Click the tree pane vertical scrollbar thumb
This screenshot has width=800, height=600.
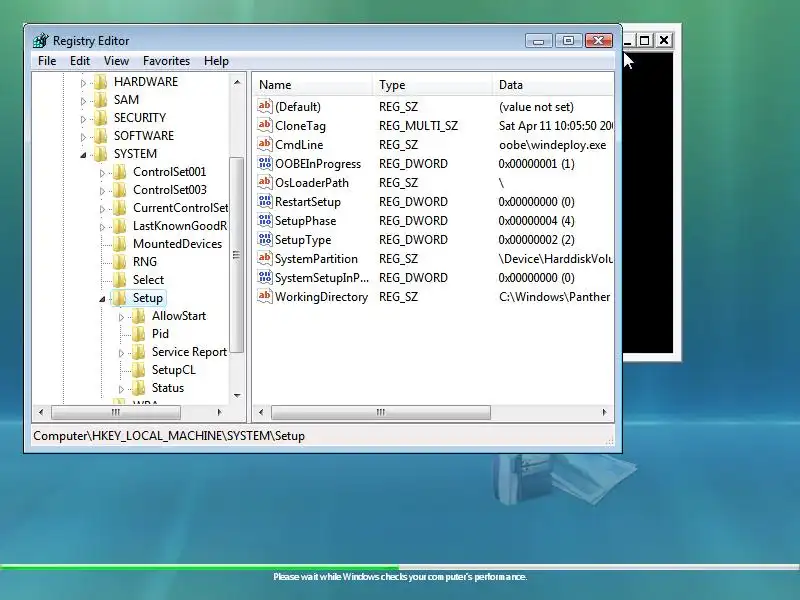[236, 255]
